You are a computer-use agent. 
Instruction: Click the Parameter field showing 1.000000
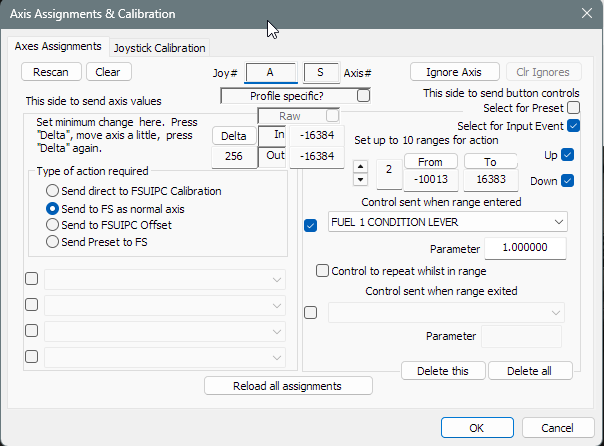(x=525, y=248)
